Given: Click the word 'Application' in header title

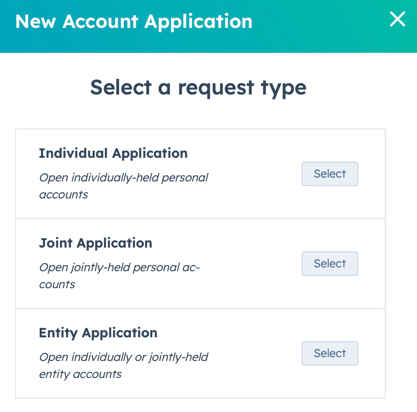Looking at the screenshot, I should coord(198,23).
